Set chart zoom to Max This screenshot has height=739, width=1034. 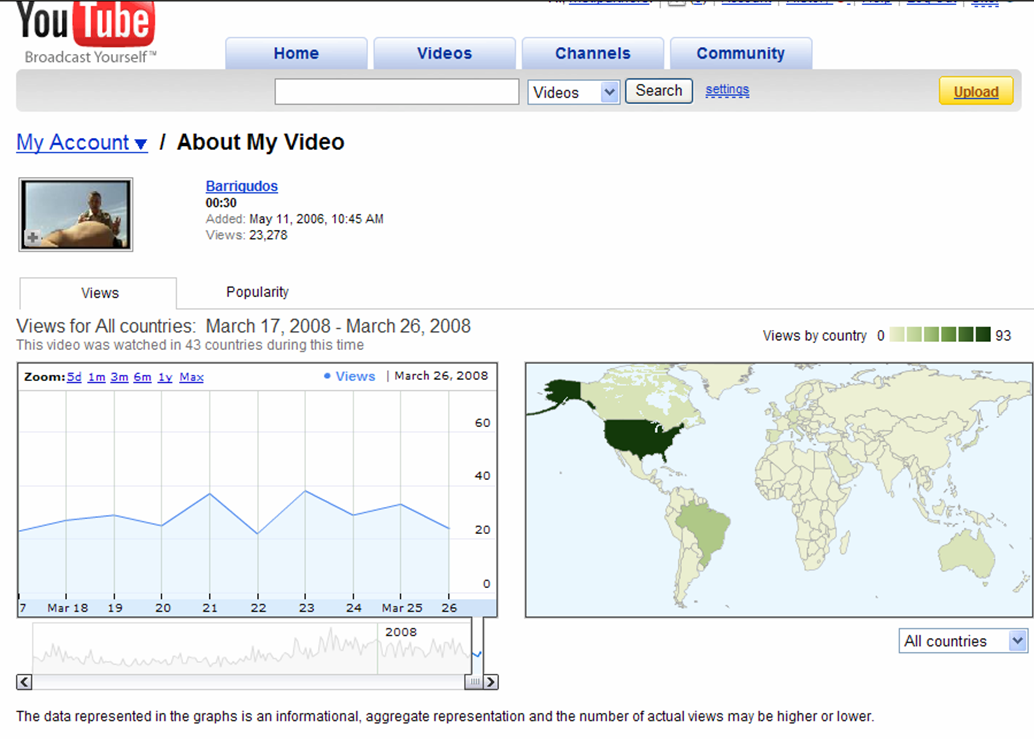(x=191, y=377)
